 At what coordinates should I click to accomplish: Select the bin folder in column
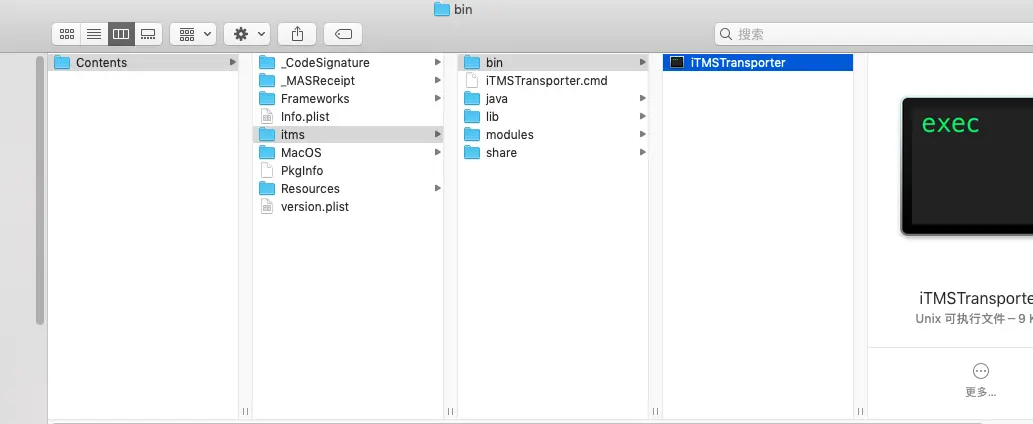553,63
